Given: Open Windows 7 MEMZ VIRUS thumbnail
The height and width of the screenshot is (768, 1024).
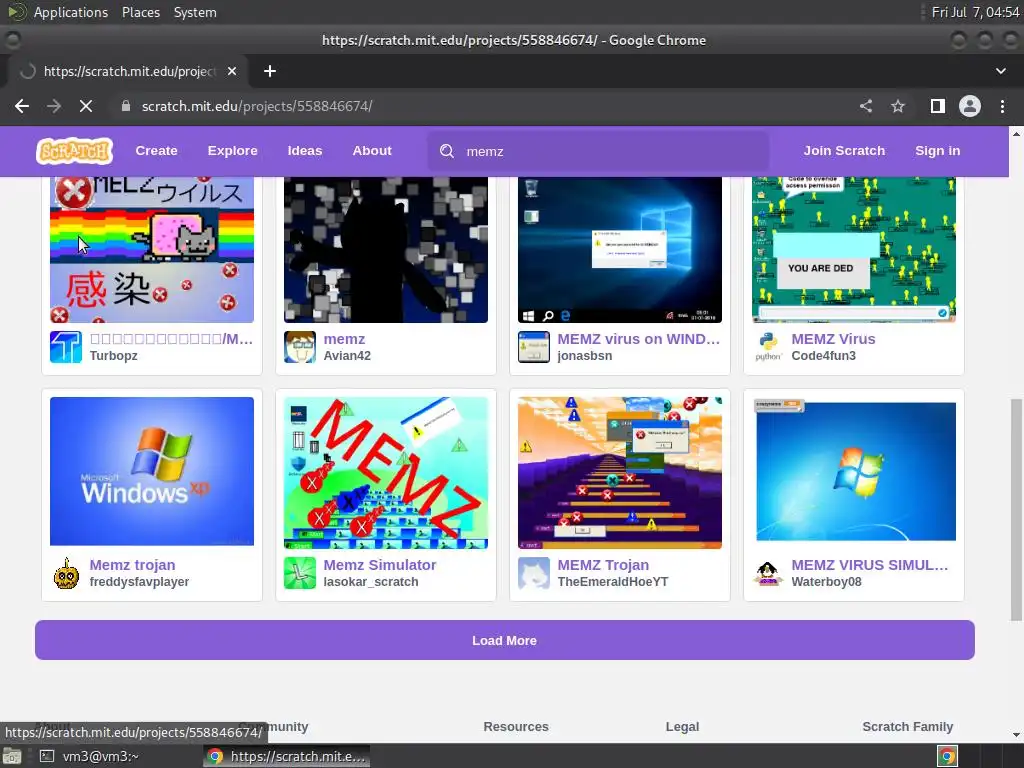Looking at the screenshot, I should click(854, 472).
